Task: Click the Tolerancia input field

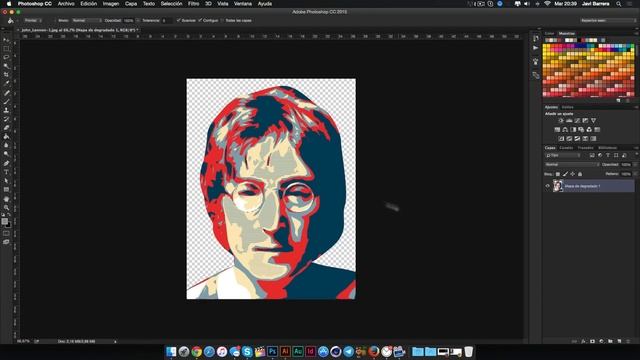Action: coord(167,20)
